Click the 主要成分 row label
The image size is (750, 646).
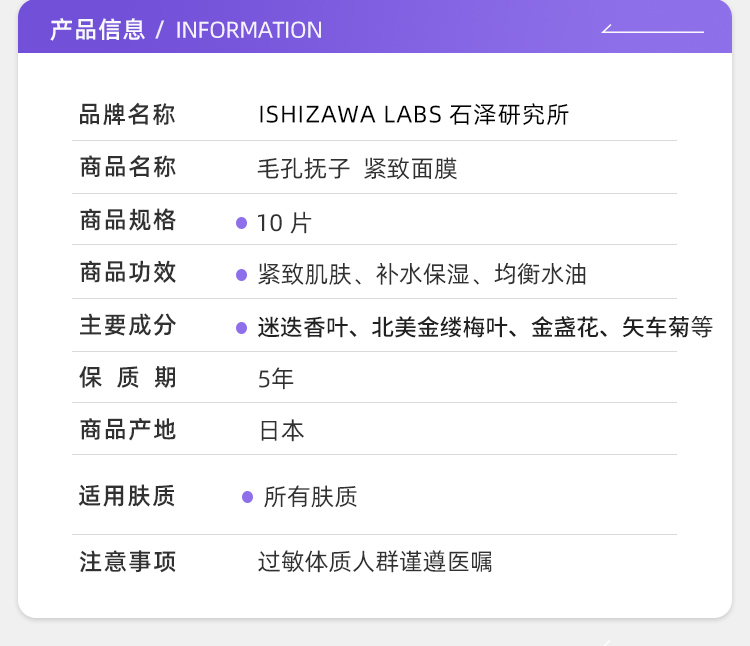coord(127,326)
